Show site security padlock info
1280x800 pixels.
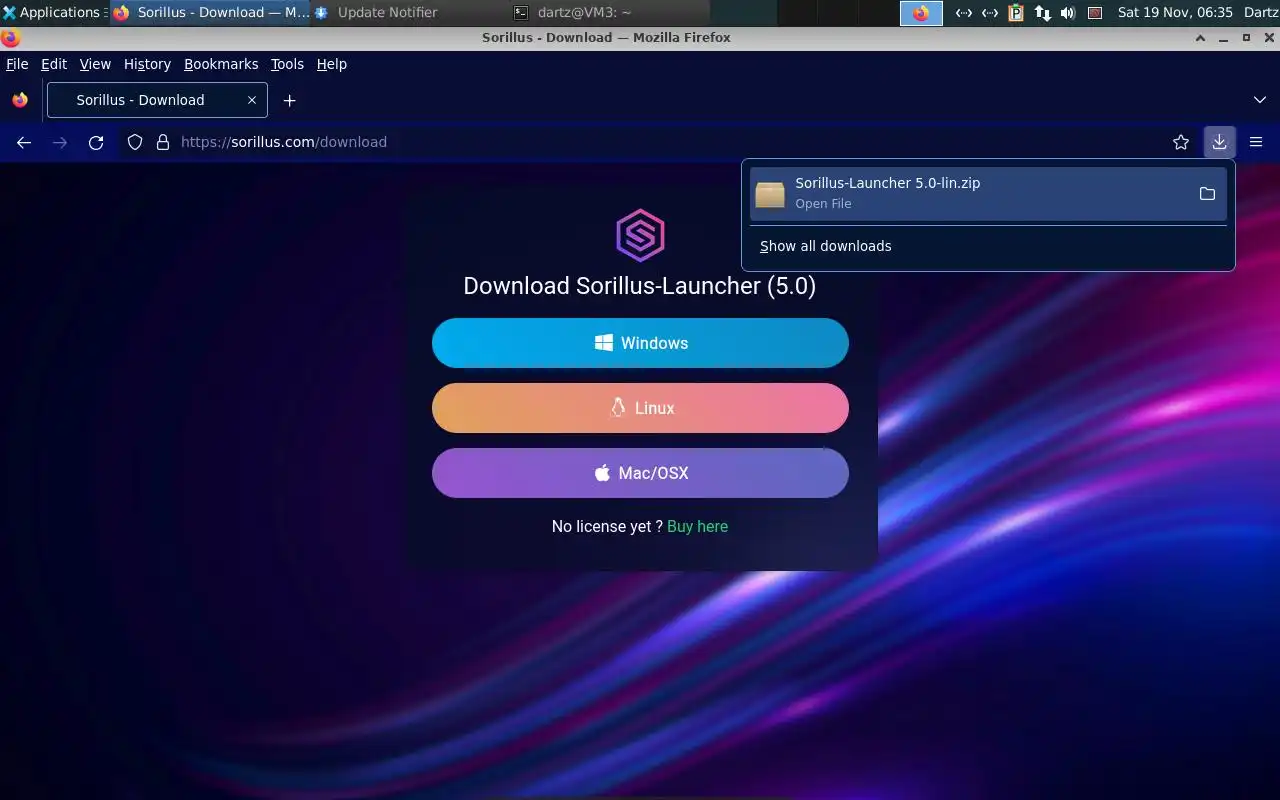pos(163,142)
